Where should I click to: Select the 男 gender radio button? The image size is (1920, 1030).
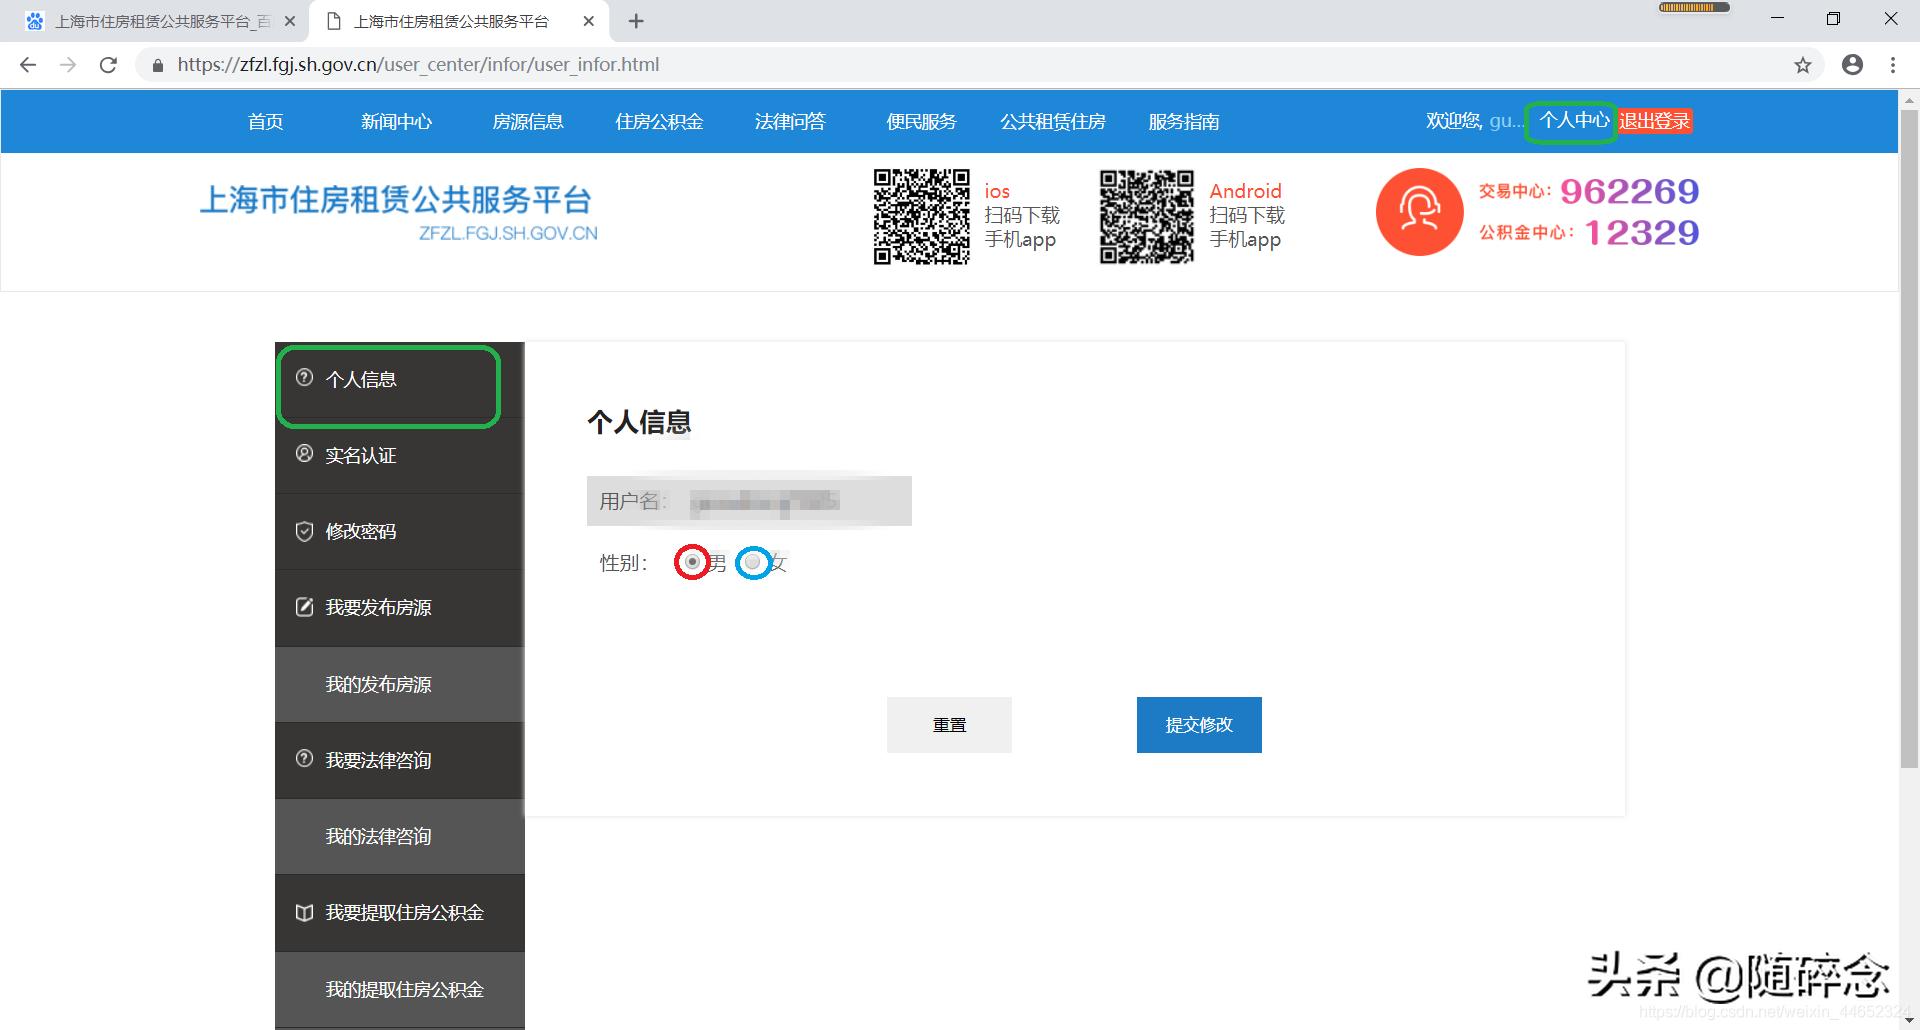[x=693, y=562]
